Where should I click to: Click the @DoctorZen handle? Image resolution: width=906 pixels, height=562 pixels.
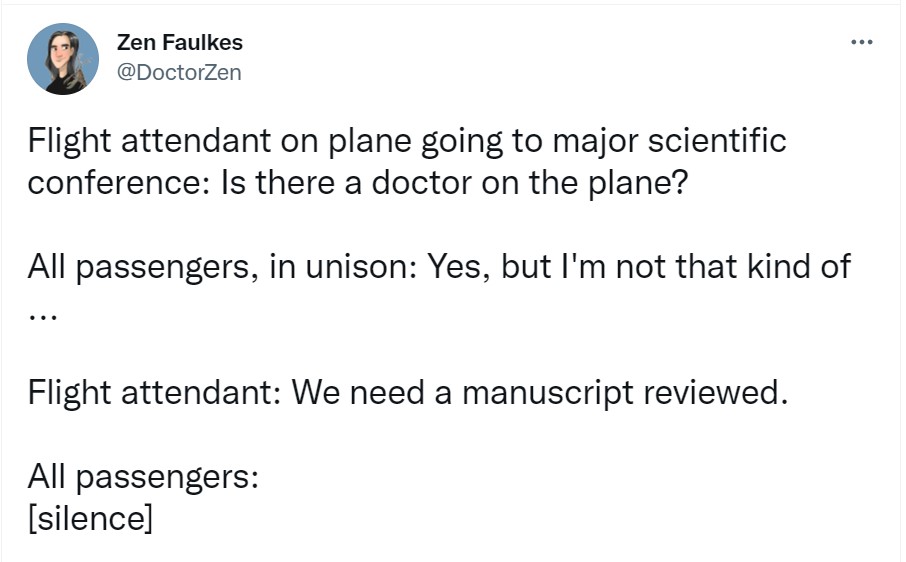pos(179,72)
